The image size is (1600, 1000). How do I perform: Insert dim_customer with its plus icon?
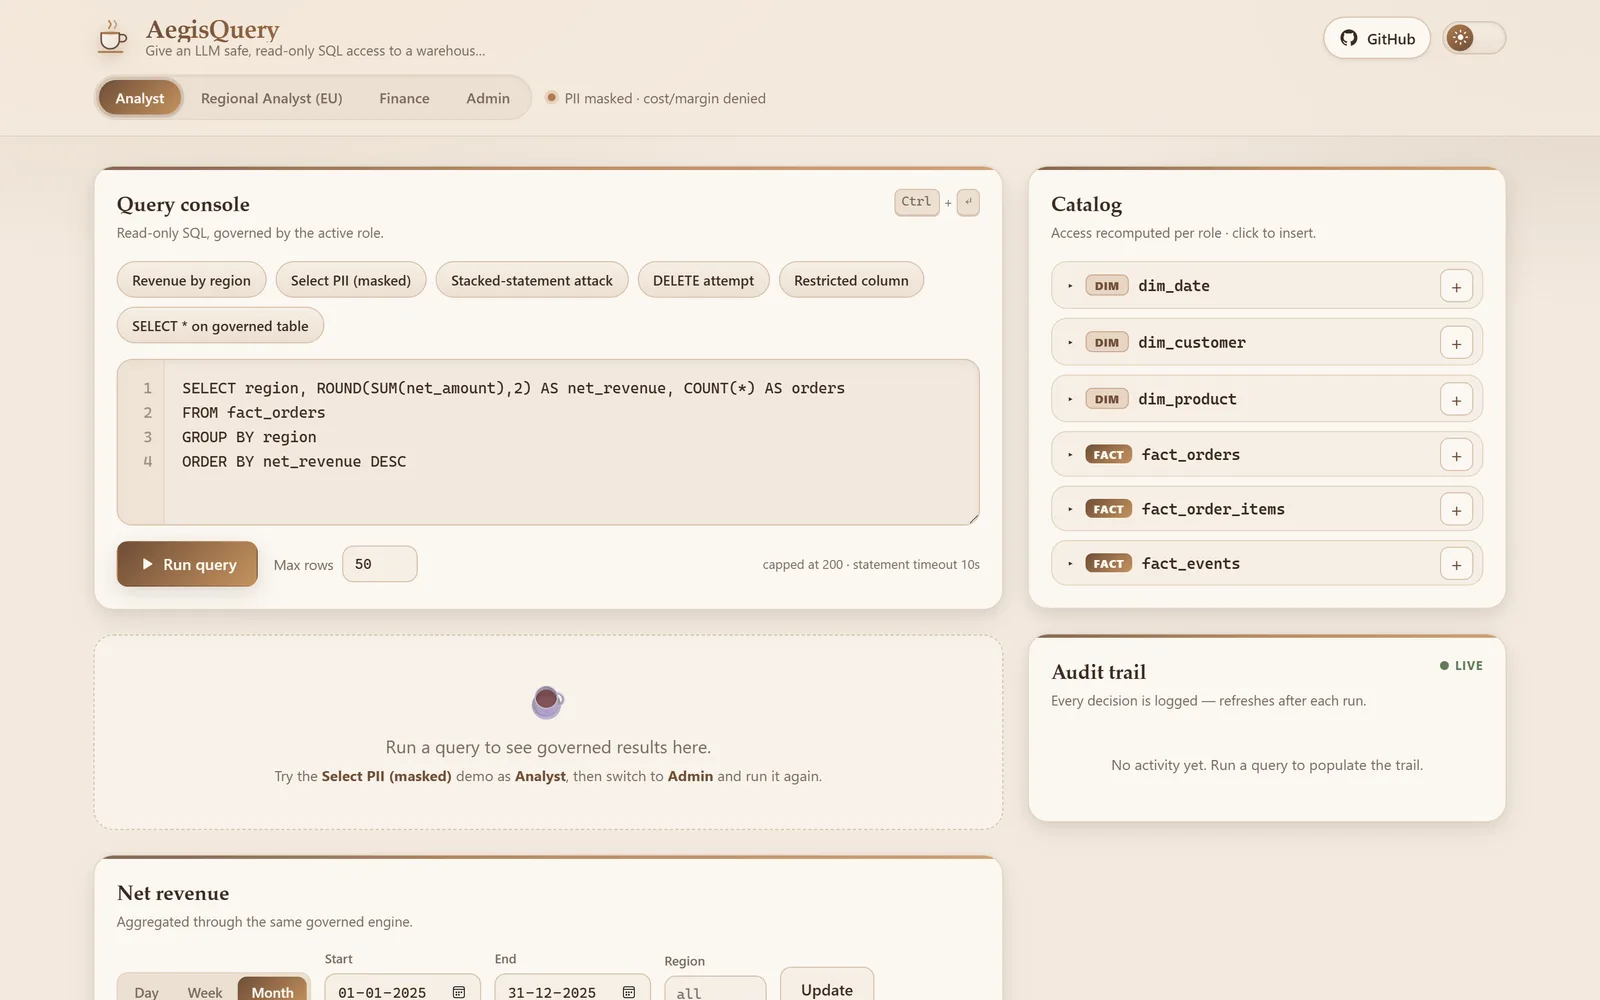(1456, 343)
